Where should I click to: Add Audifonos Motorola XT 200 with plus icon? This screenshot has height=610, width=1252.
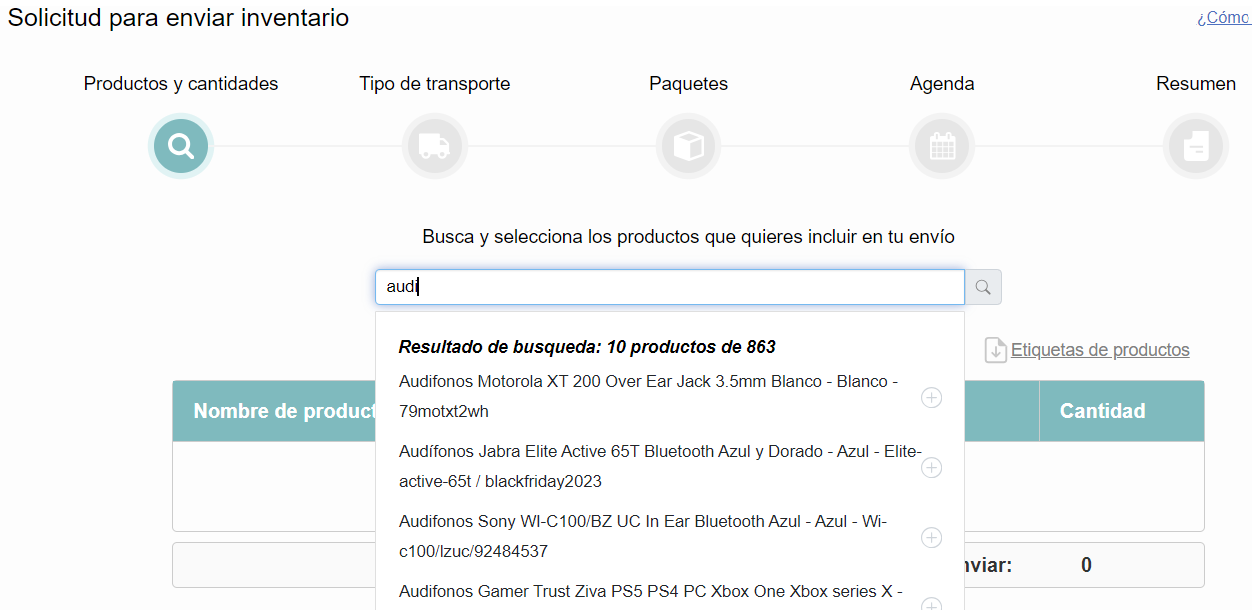click(931, 398)
